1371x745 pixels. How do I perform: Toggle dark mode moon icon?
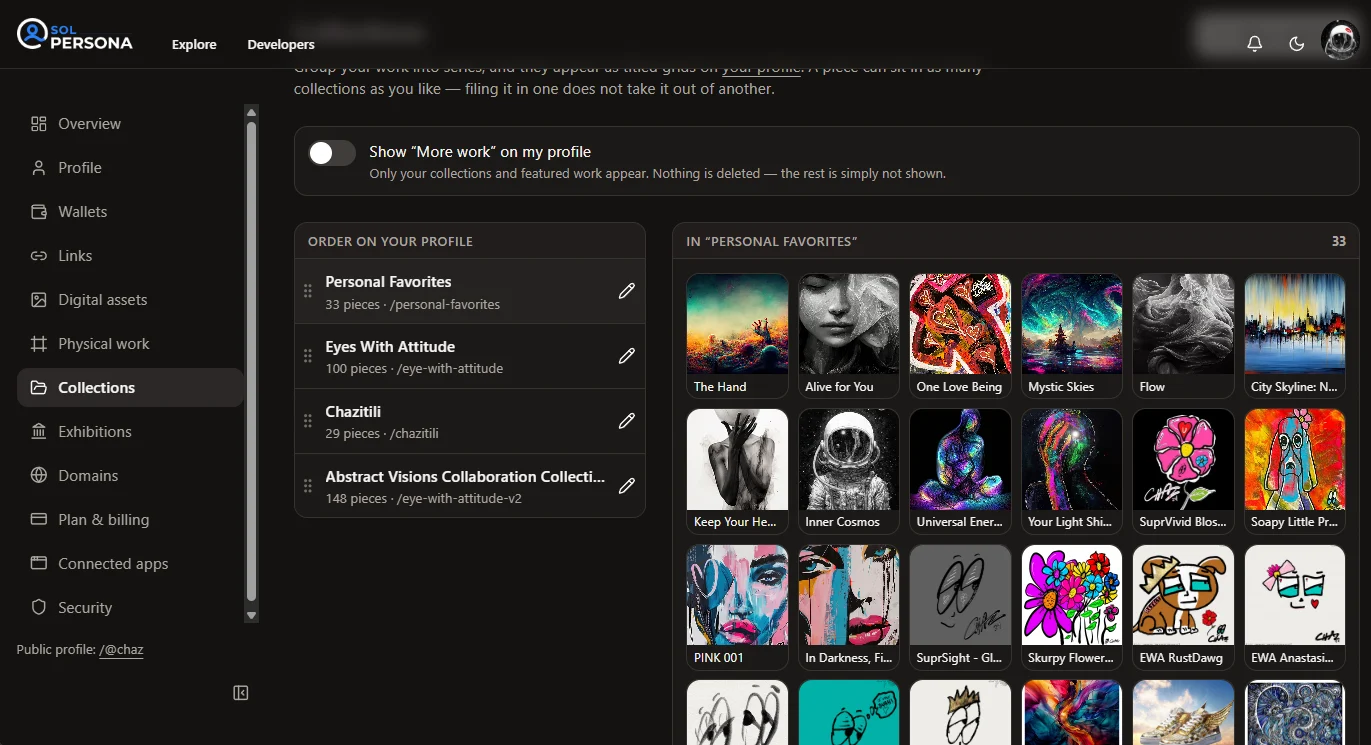point(1297,44)
